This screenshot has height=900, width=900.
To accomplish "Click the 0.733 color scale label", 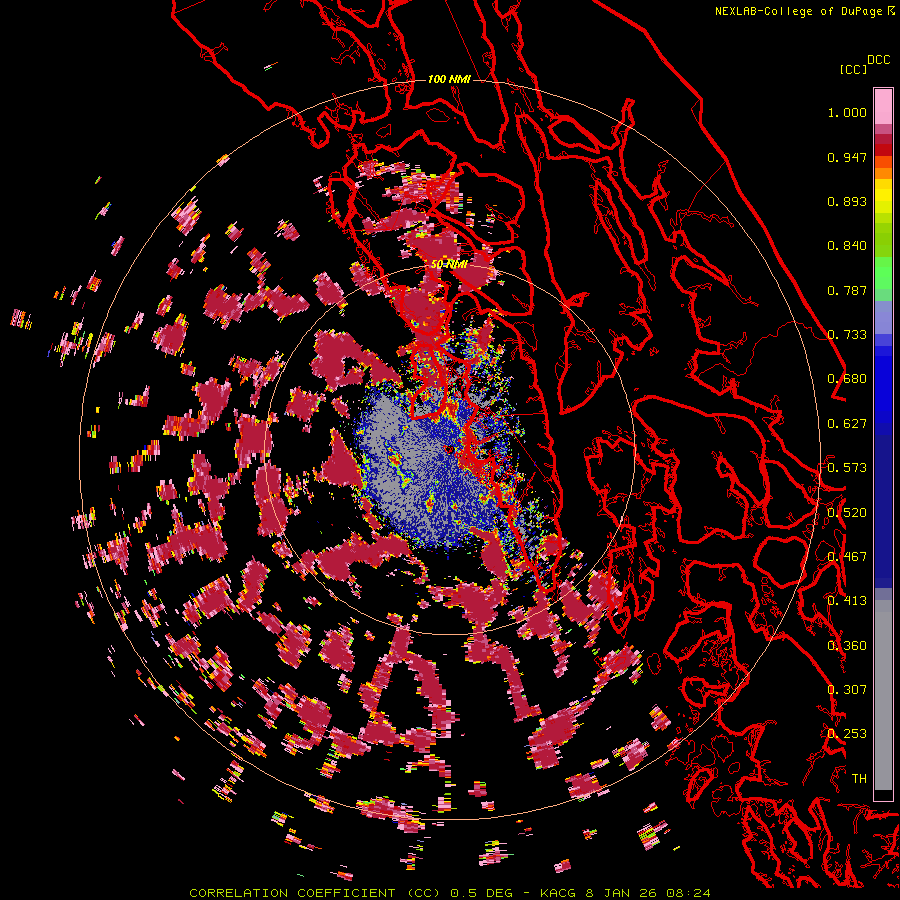I will (x=847, y=335).
